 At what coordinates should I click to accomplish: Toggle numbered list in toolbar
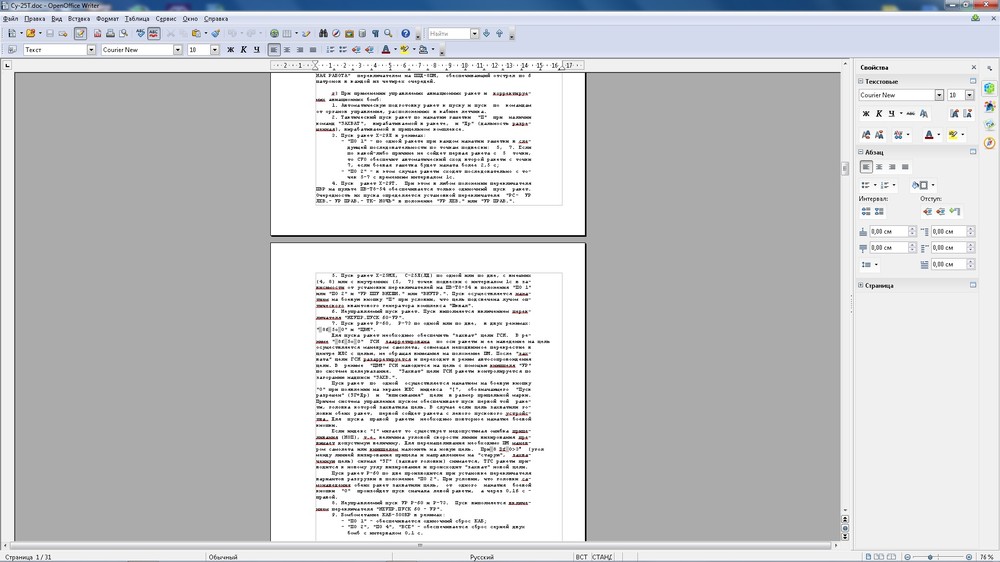[330, 50]
